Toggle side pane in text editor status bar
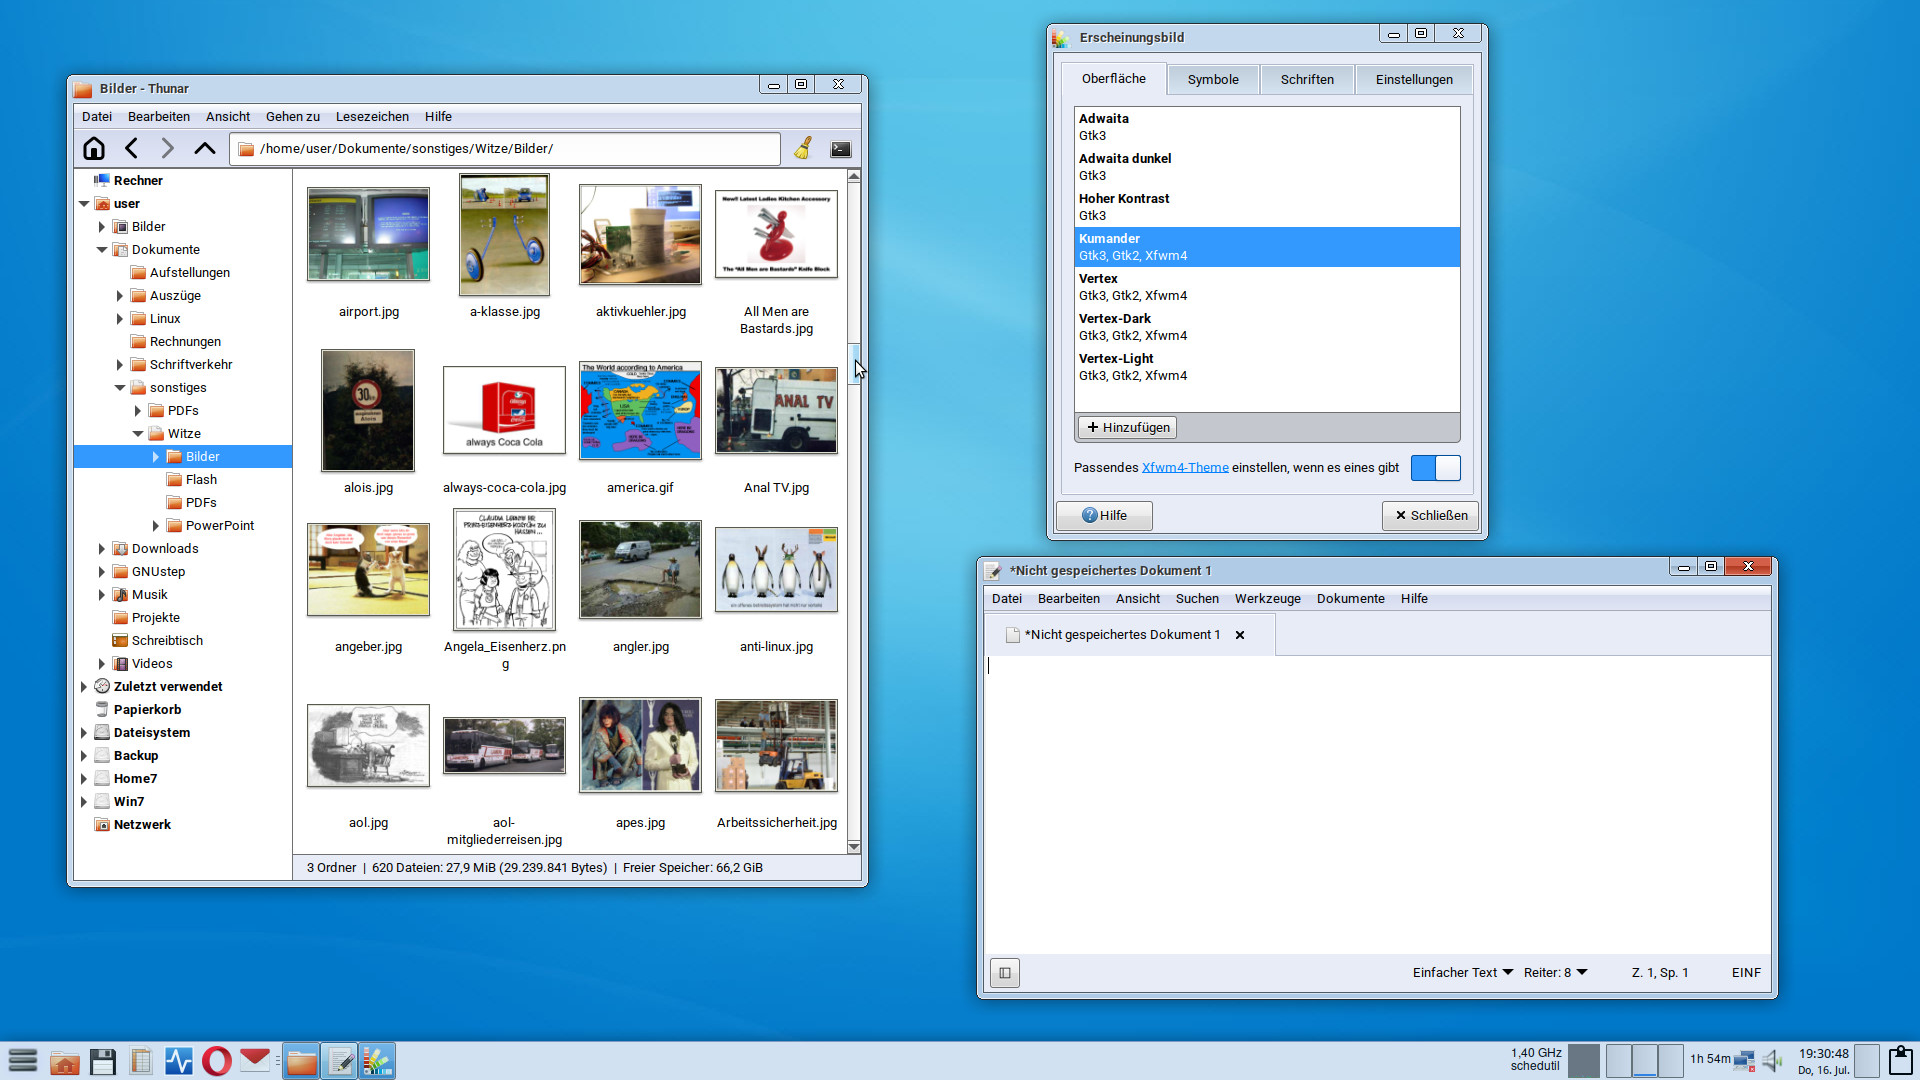This screenshot has width=1920, height=1080. (x=1005, y=973)
